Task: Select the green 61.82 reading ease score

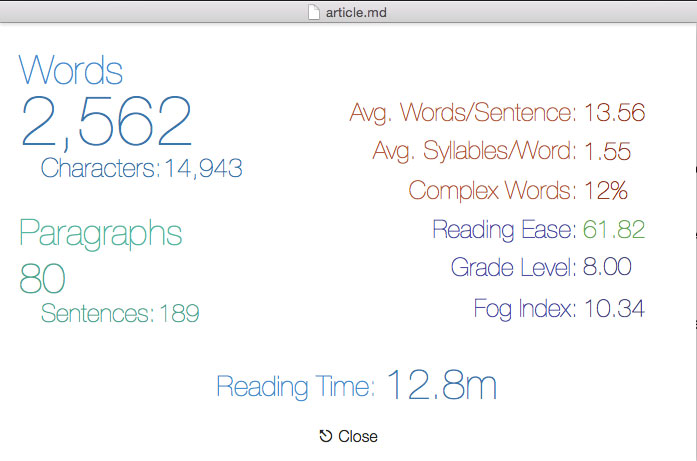Action: click(614, 229)
